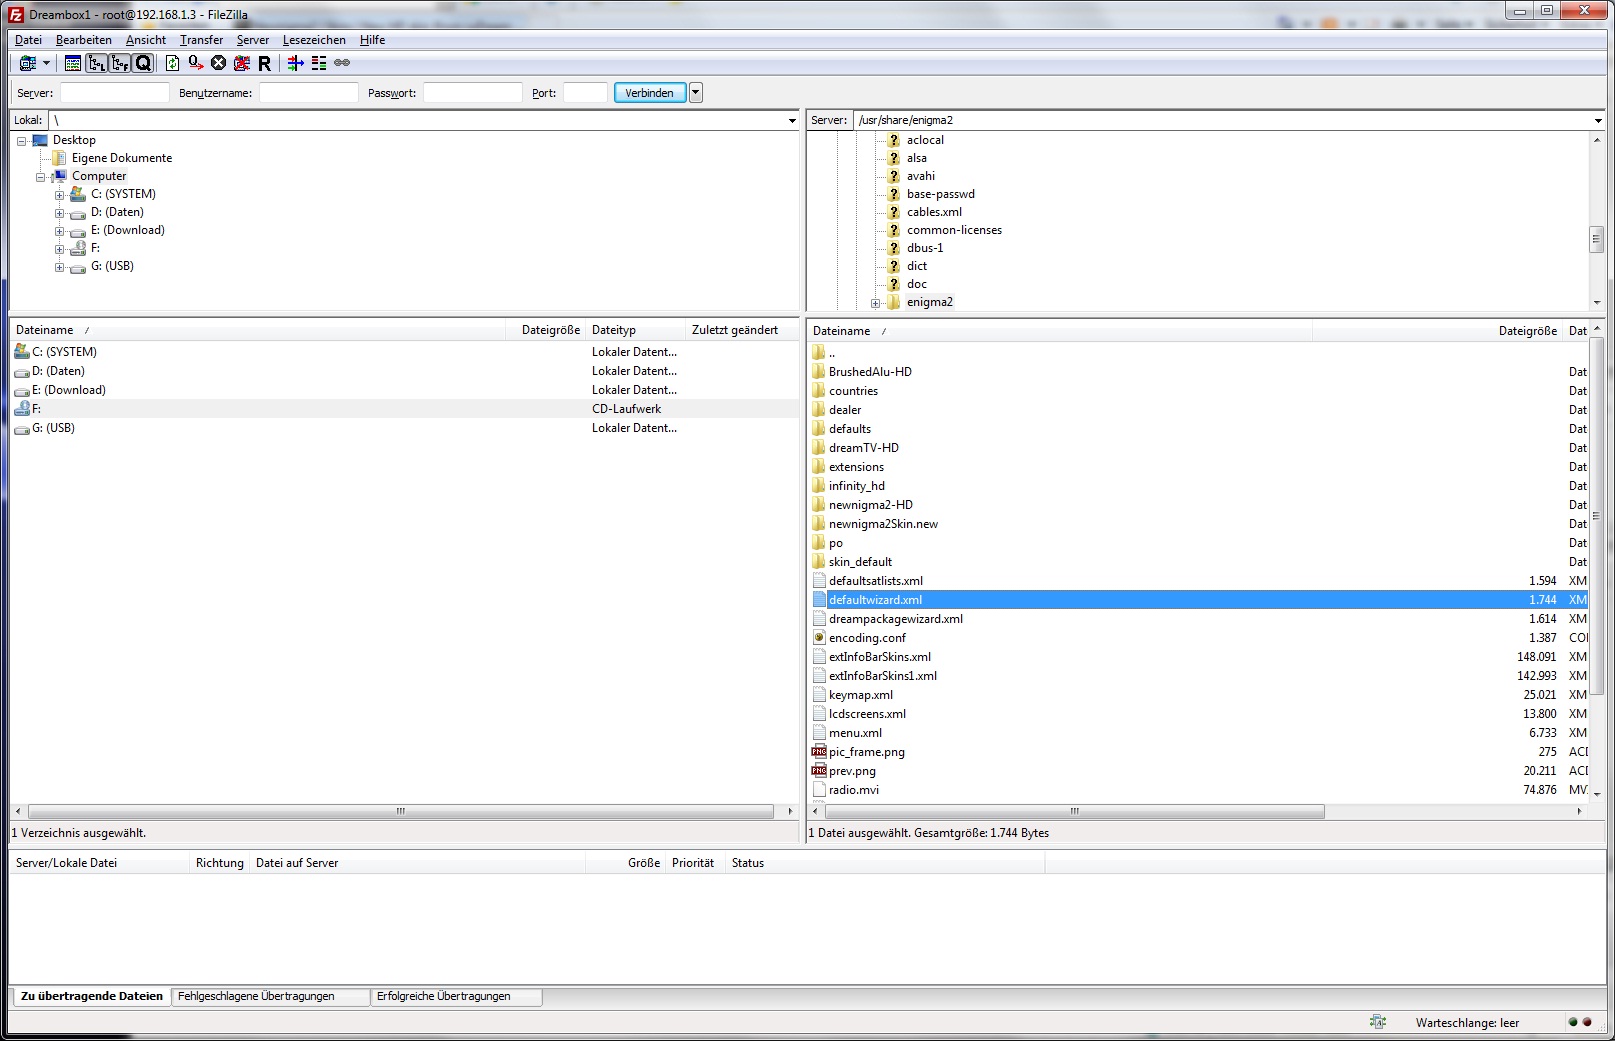The image size is (1615, 1041).
Task: Click the Verbinden button
Action: 650,93
